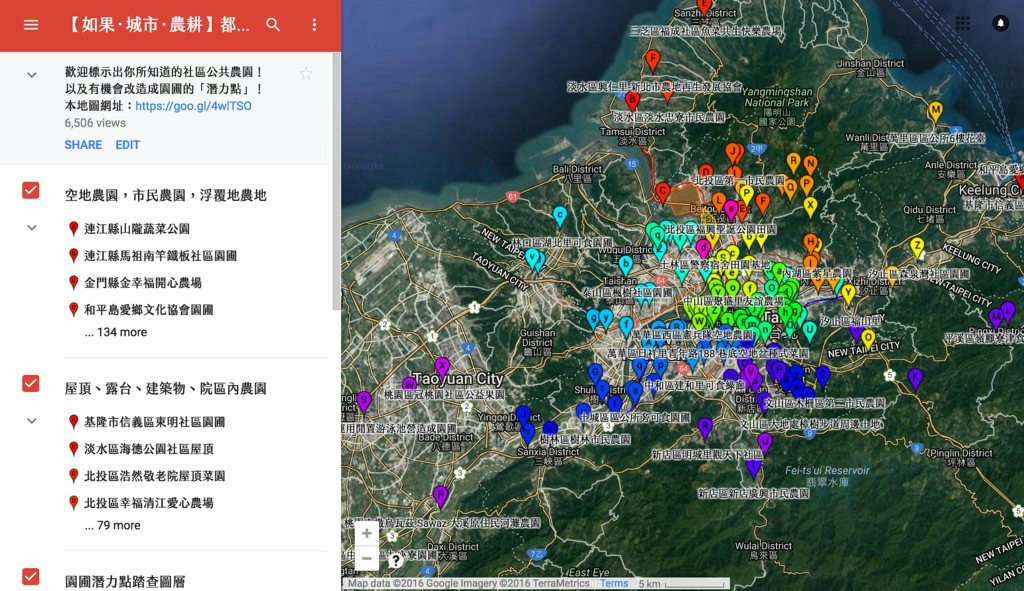This screenshot has width=1024, height=591.
Task: Toggle the 園圃潛力點踏查圖層 layer checkbox
Action: pos(31,577)
